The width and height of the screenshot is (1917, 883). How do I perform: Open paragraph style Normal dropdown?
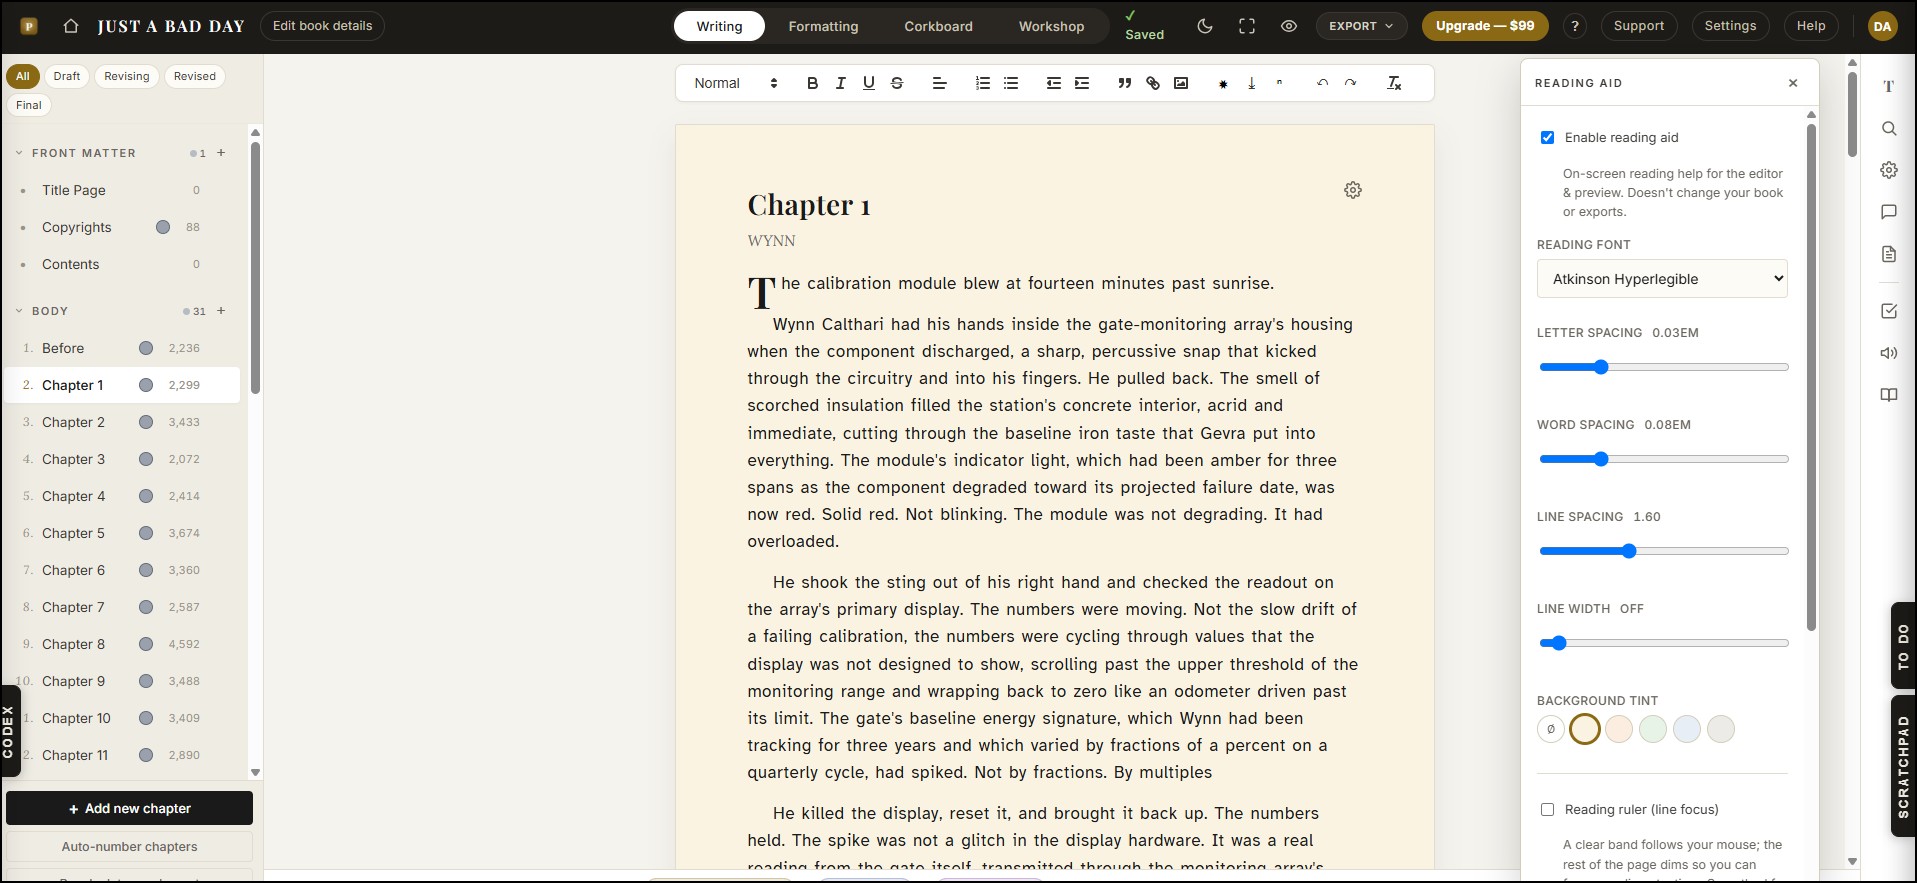coord(736,83)
